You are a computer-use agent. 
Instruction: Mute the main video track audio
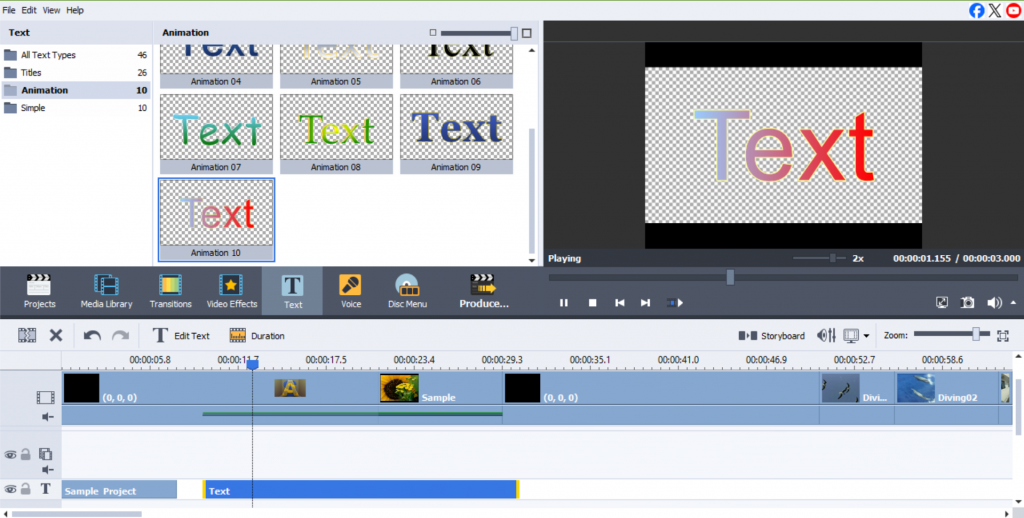(46, 417)
